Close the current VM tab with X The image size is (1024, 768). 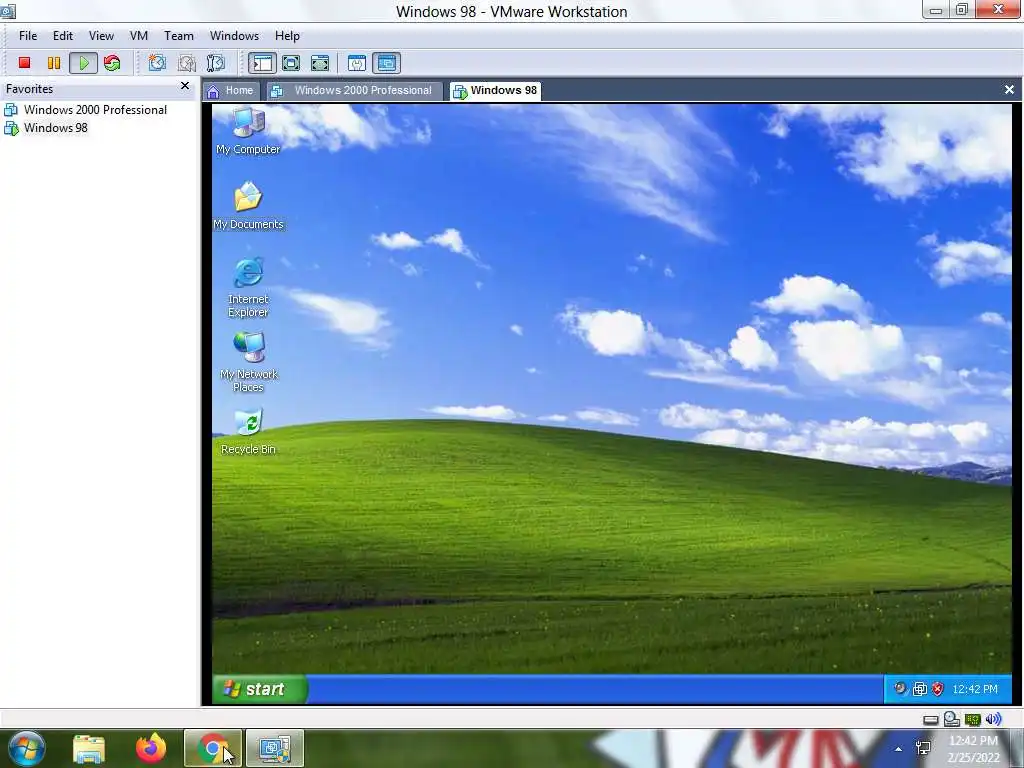(x=1009, y=89)
